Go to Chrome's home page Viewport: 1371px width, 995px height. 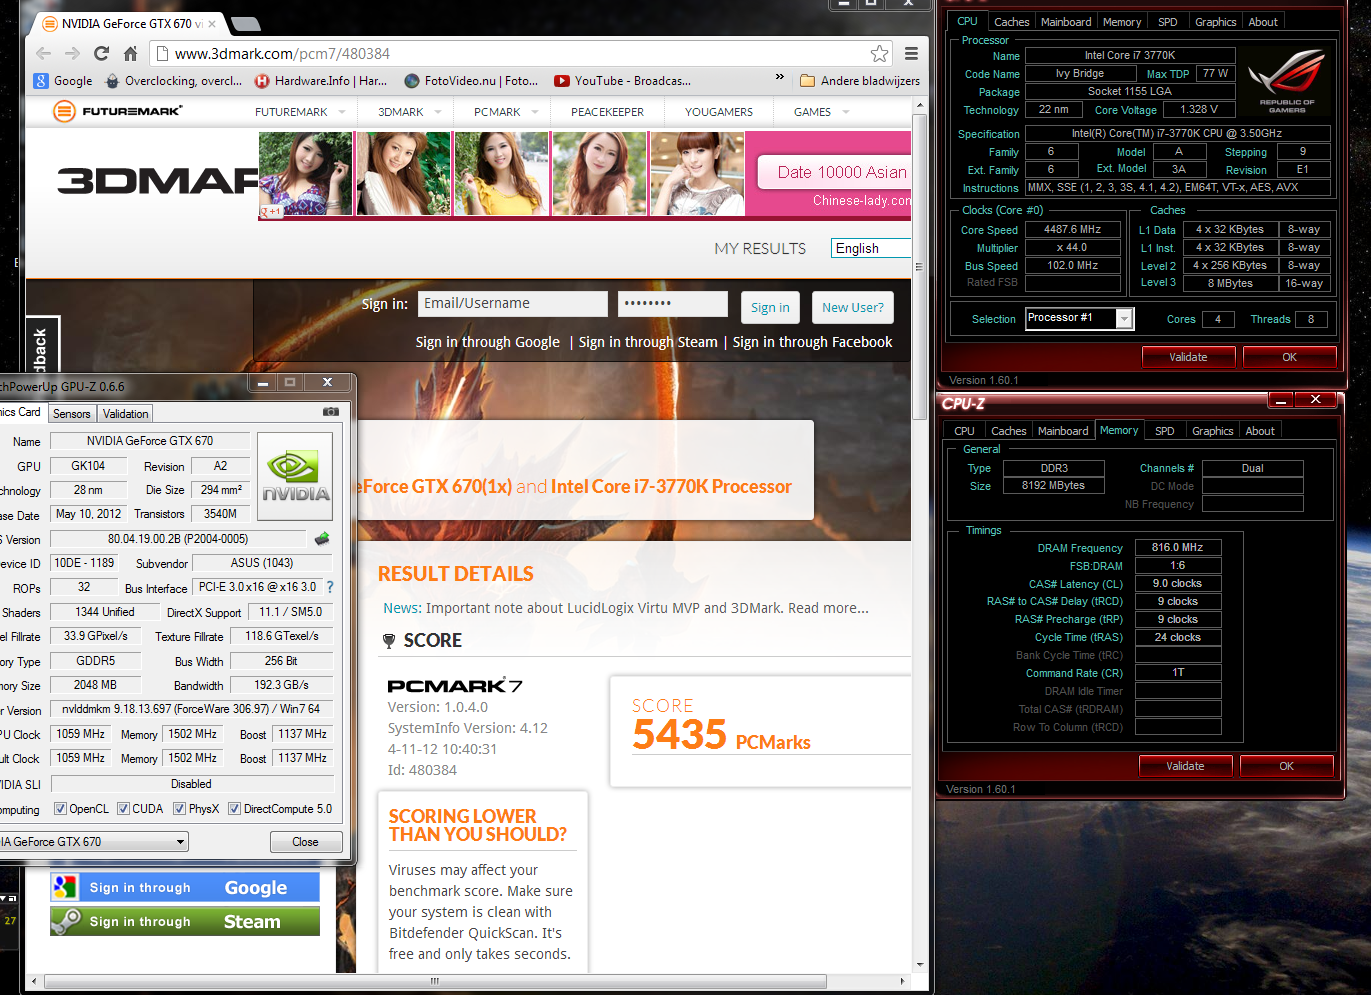[130, 54]
